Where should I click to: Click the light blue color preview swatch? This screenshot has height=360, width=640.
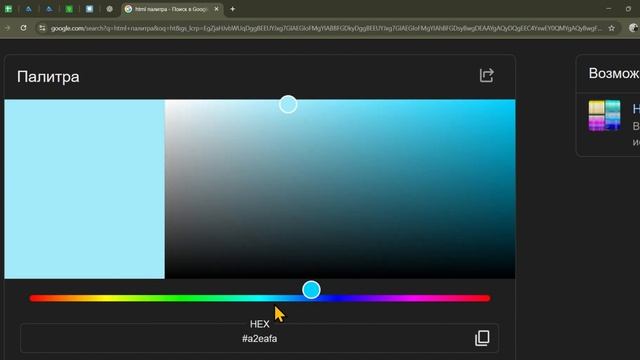coord(84,189)
